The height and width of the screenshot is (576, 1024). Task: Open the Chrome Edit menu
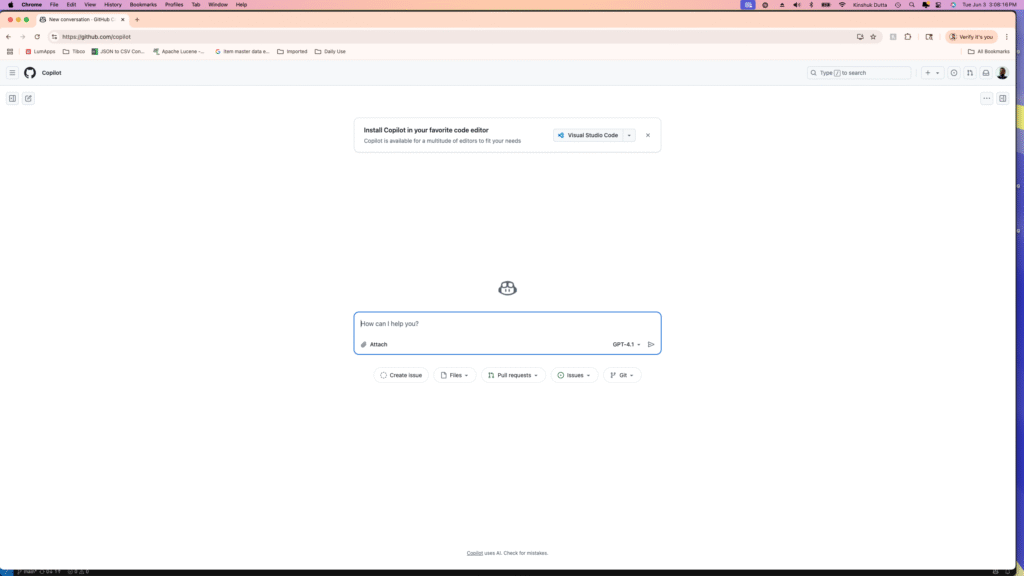pyautogui.click(x=71, y=5)
